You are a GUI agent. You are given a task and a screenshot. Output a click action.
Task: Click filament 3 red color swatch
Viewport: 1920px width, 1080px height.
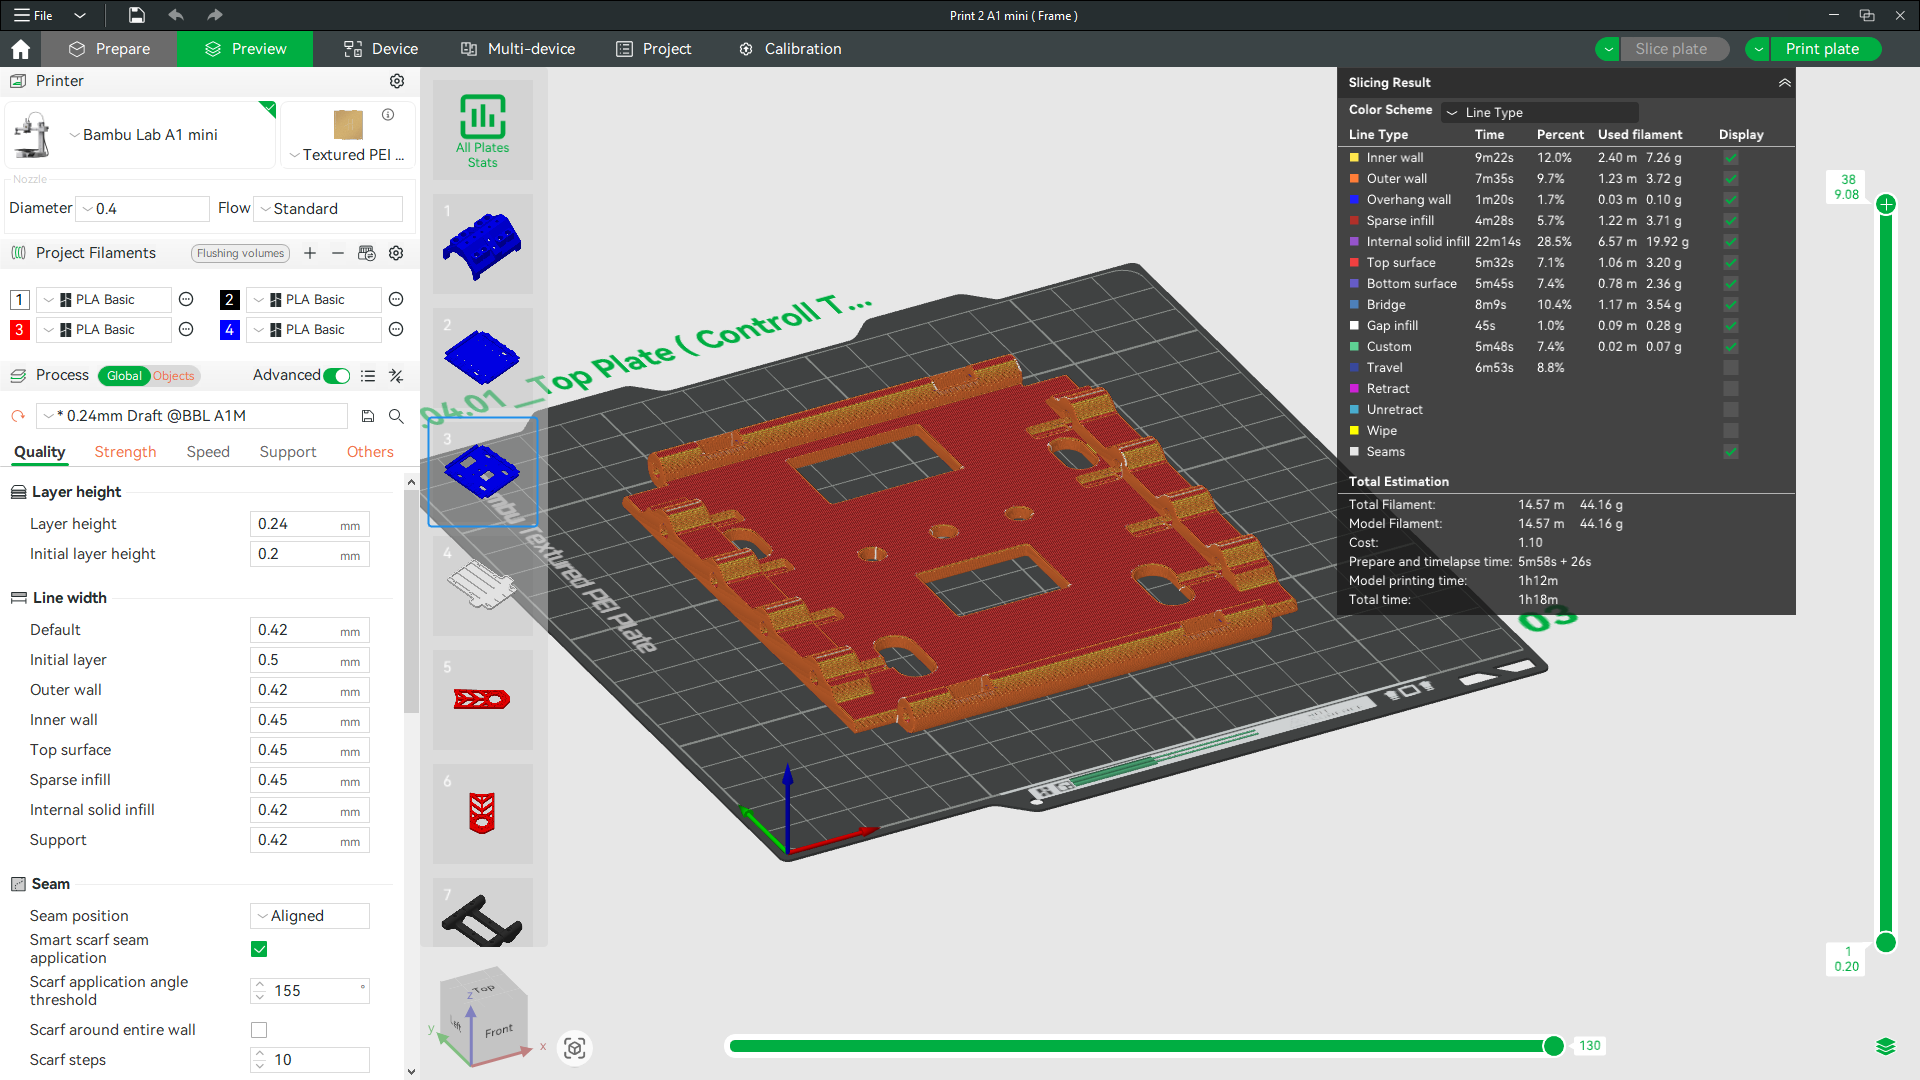point(19,329)
